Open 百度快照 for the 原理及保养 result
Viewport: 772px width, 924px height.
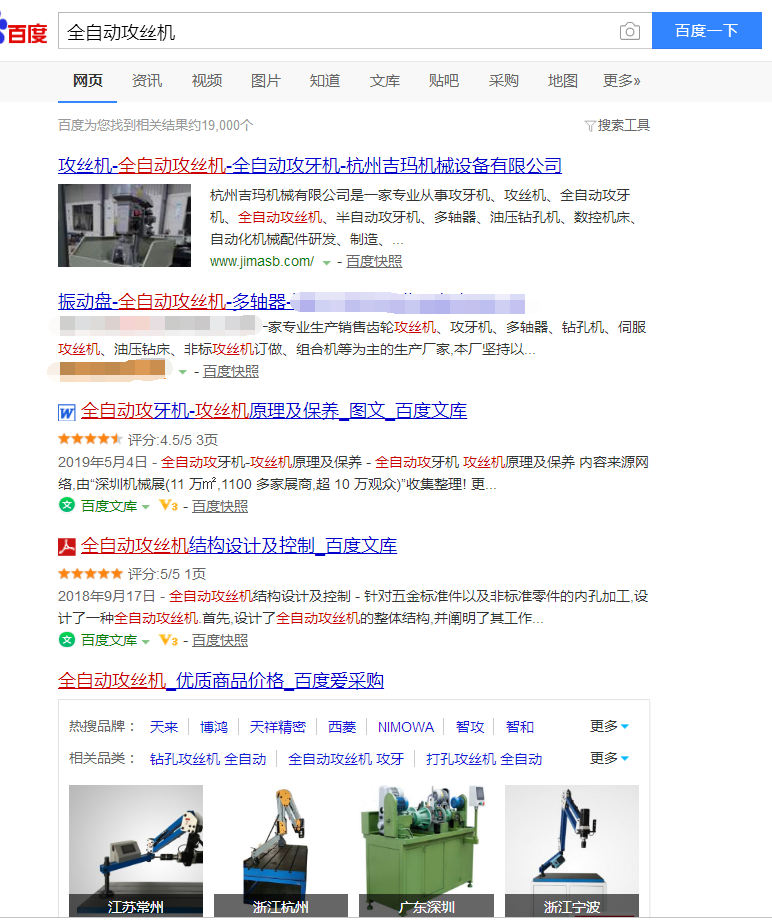pos(220,506)
